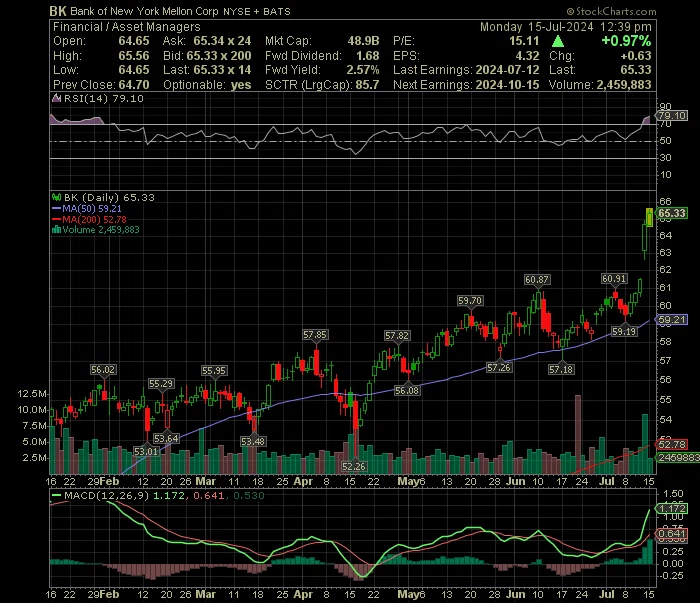Click the 57.18 trough price label
The height and width of the screenshot is (603, 700).
561,370
